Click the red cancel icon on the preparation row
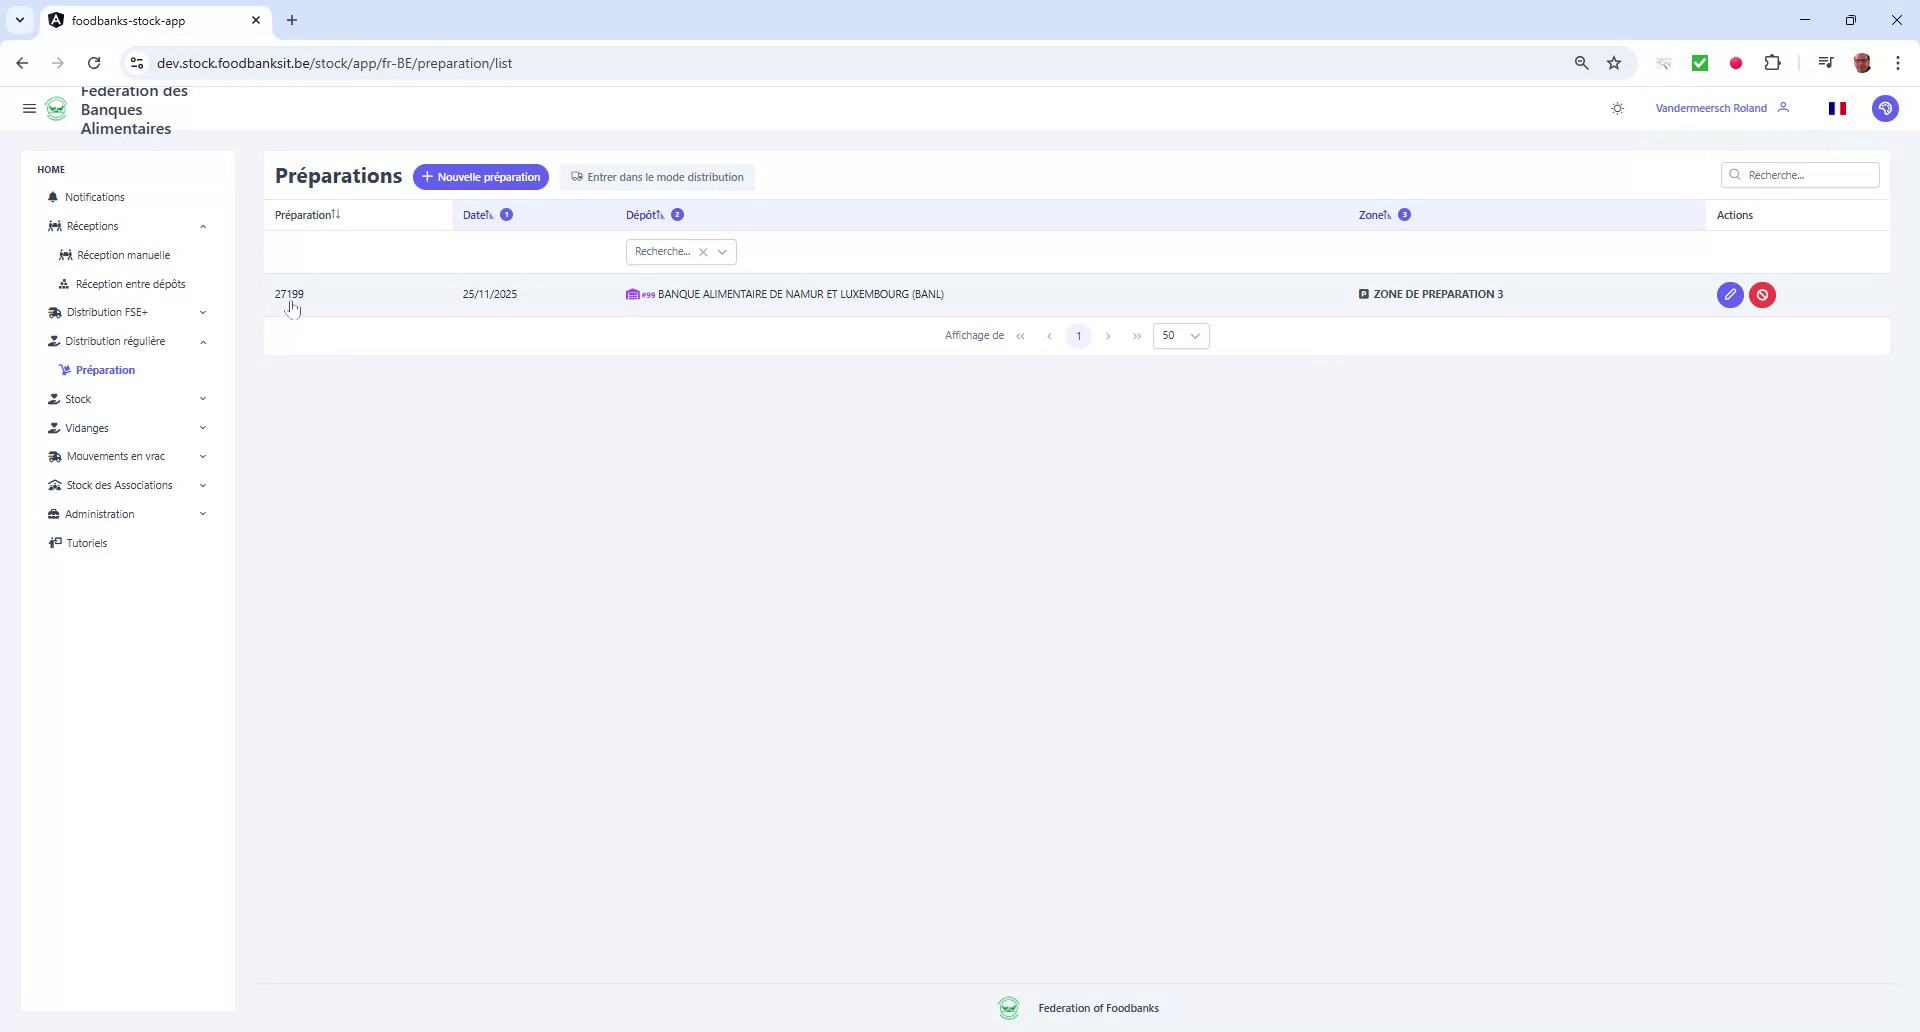The height and width of the screenshot is (1032, 1920). (1762, 294)
